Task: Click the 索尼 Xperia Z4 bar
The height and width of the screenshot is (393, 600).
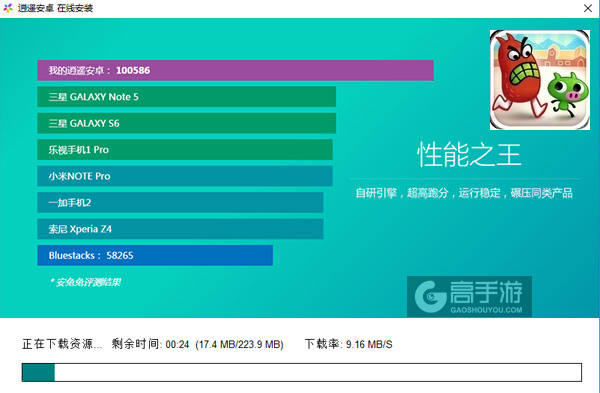Action: coord(180,229)
